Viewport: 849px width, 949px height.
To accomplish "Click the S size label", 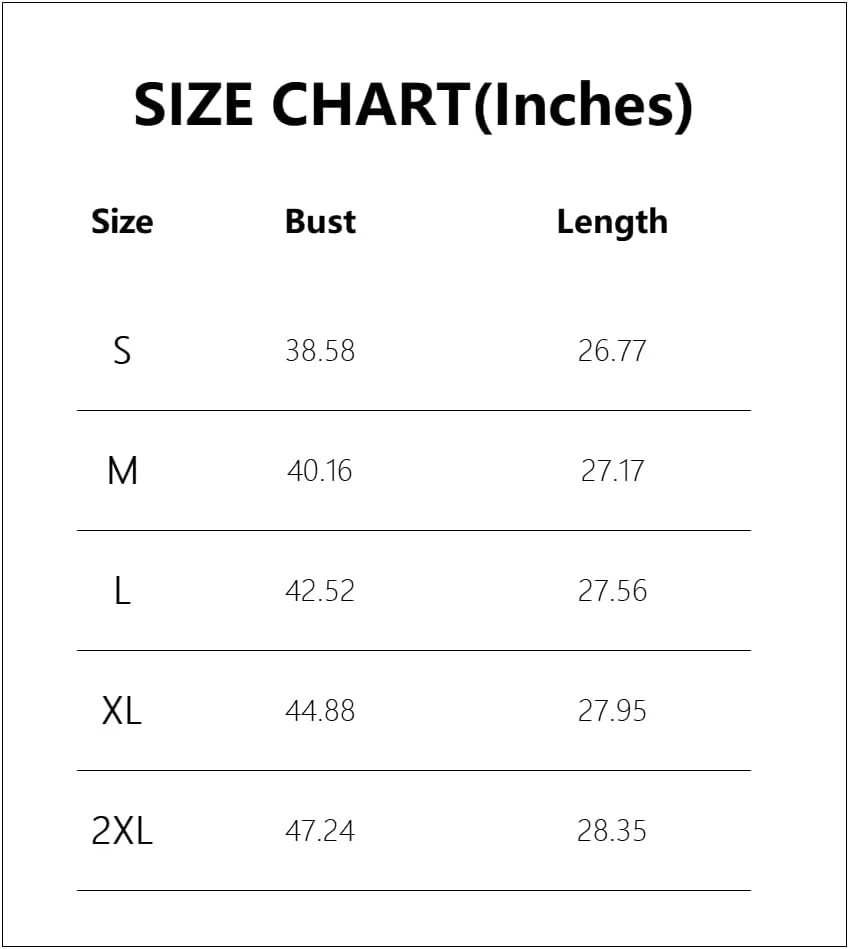I will [122, 351].
